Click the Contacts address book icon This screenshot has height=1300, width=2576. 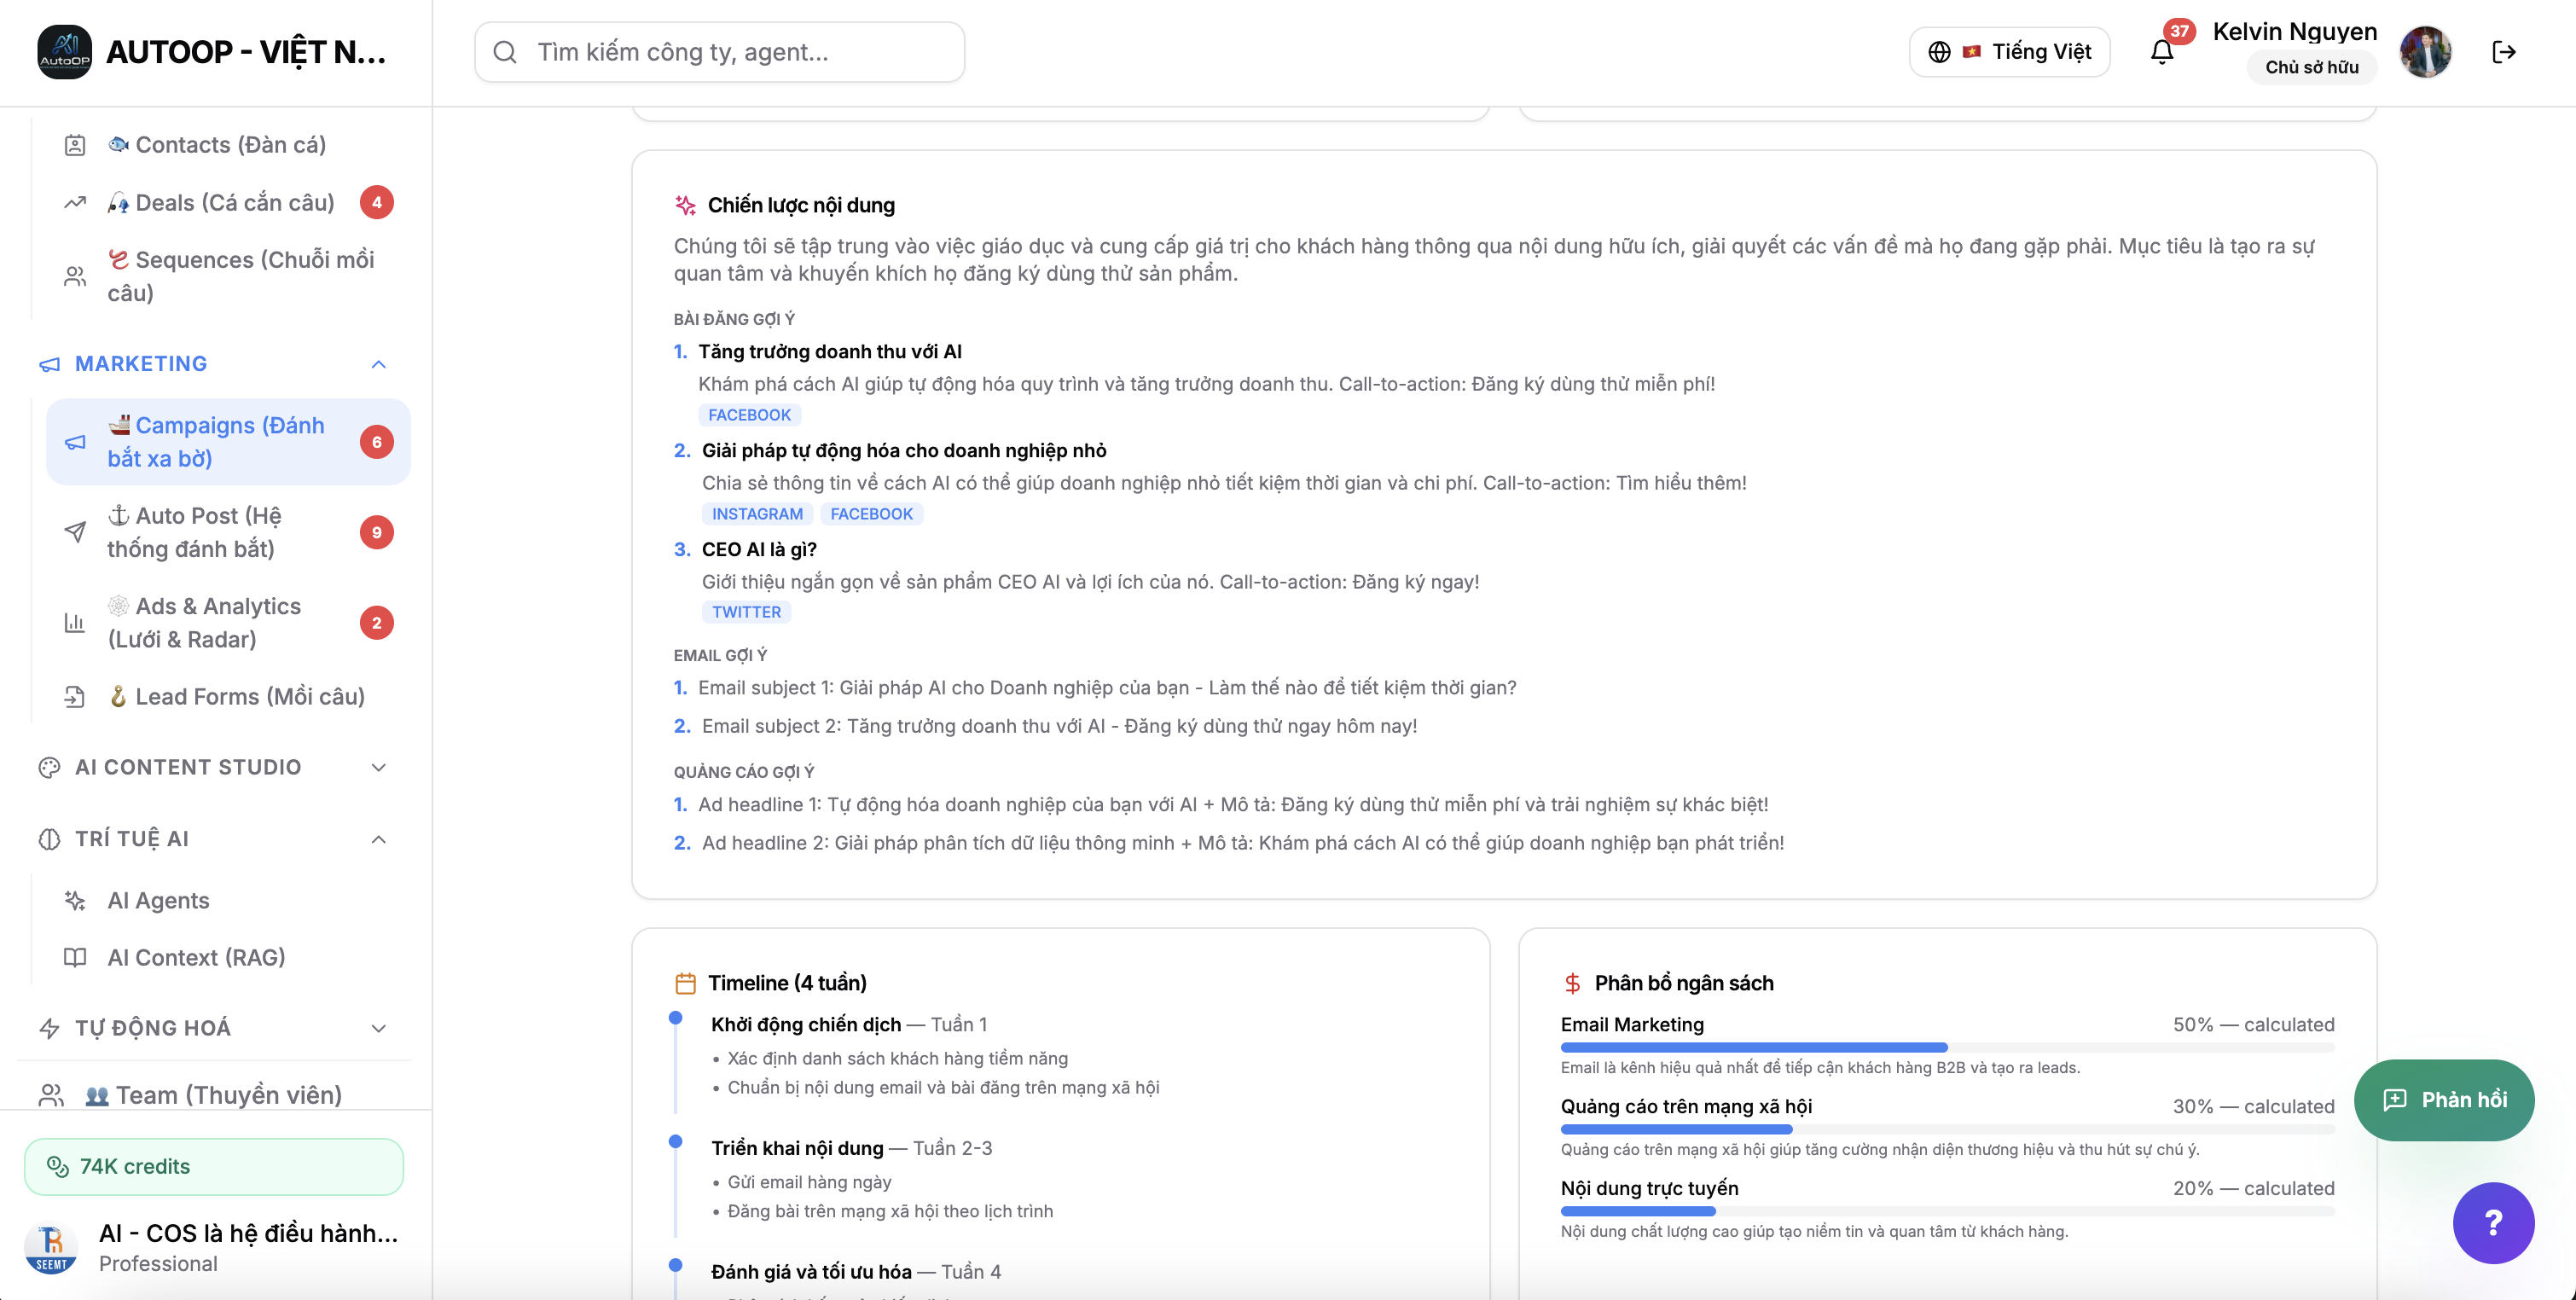point(75,145)
